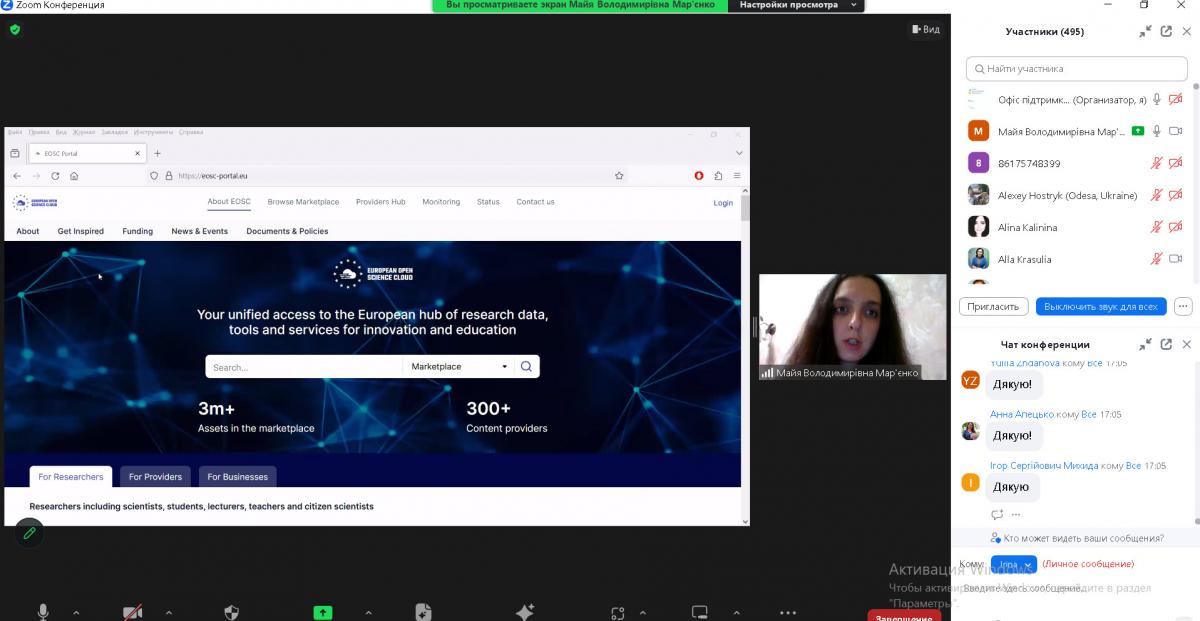Close the conference chat panel
The image size is (1200, 621).
[1187, 344]
